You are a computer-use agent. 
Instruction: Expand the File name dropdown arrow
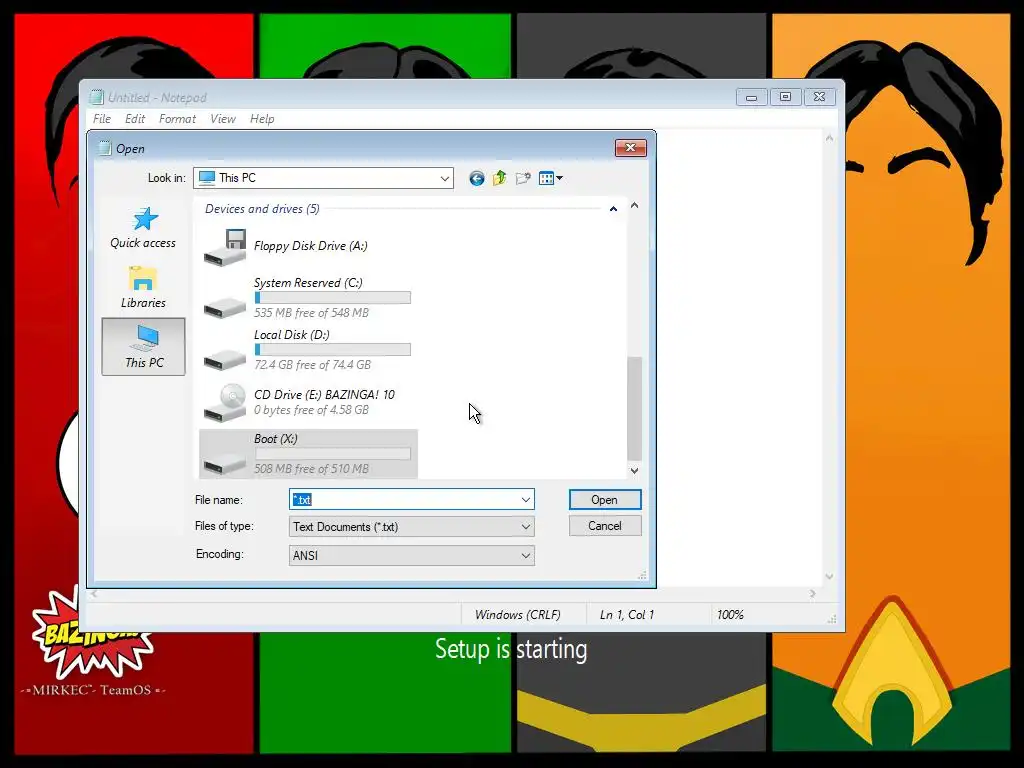click(x=526, y=500)
